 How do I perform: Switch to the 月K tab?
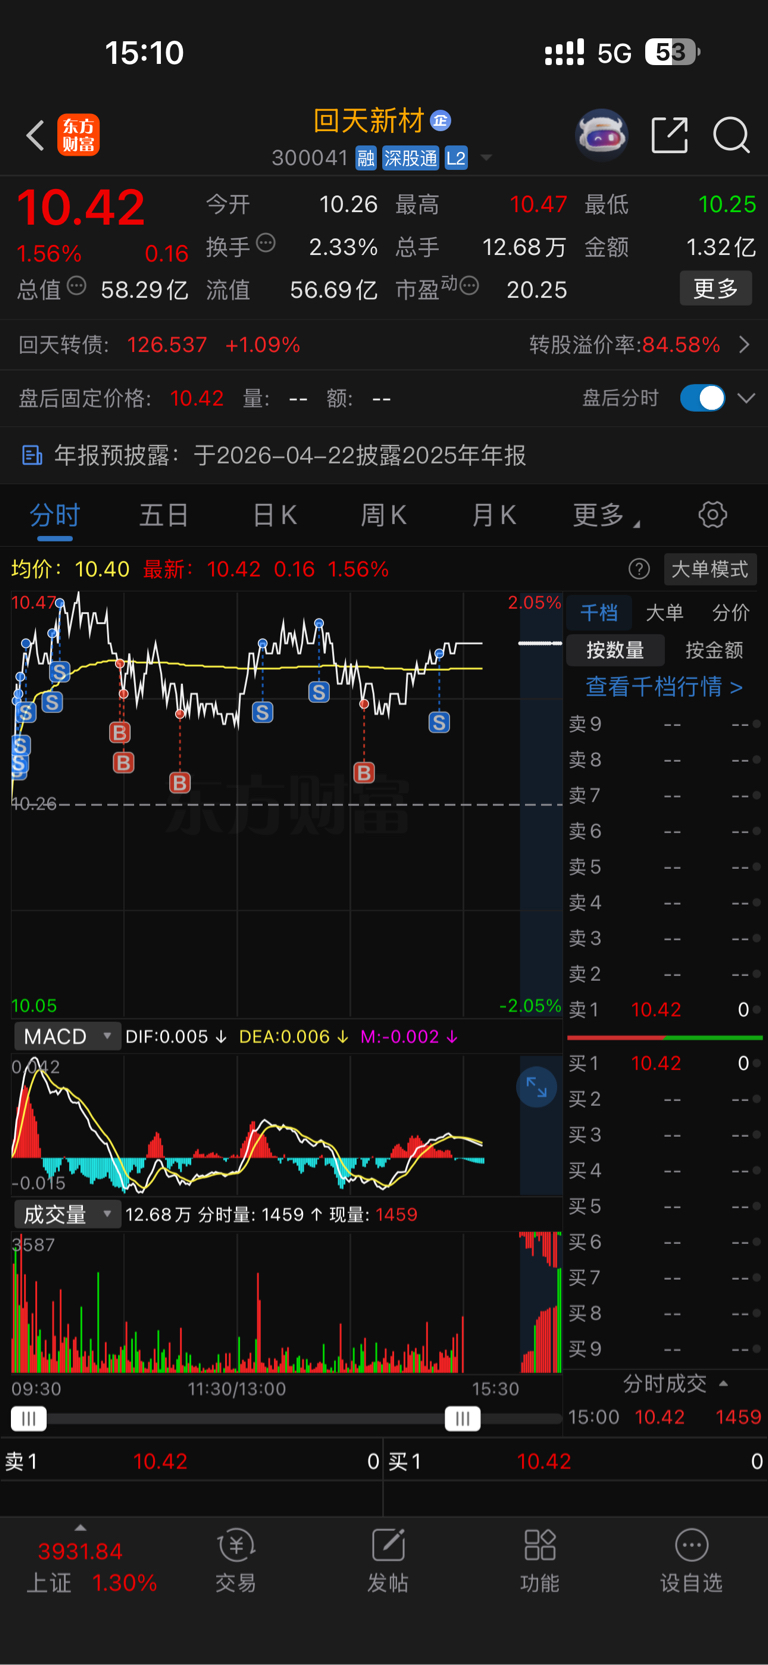[493, 515]
